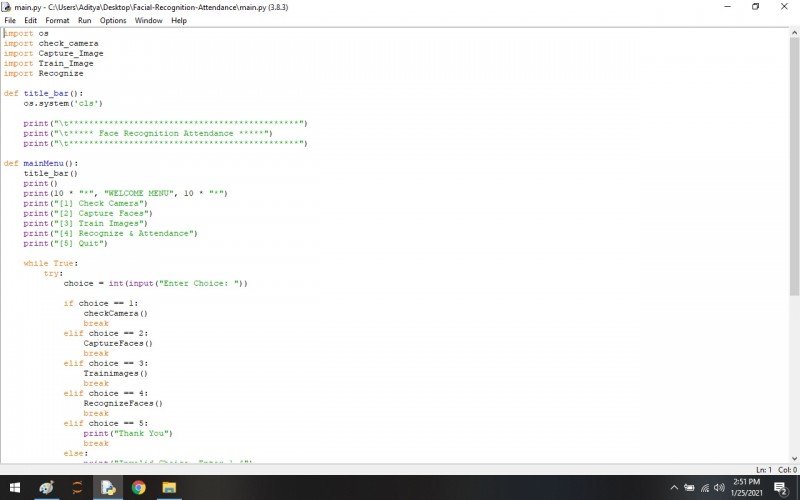This screenshot has height=500, width=800.
Task: Click the volume speaker tray icon
Action: 719,488
